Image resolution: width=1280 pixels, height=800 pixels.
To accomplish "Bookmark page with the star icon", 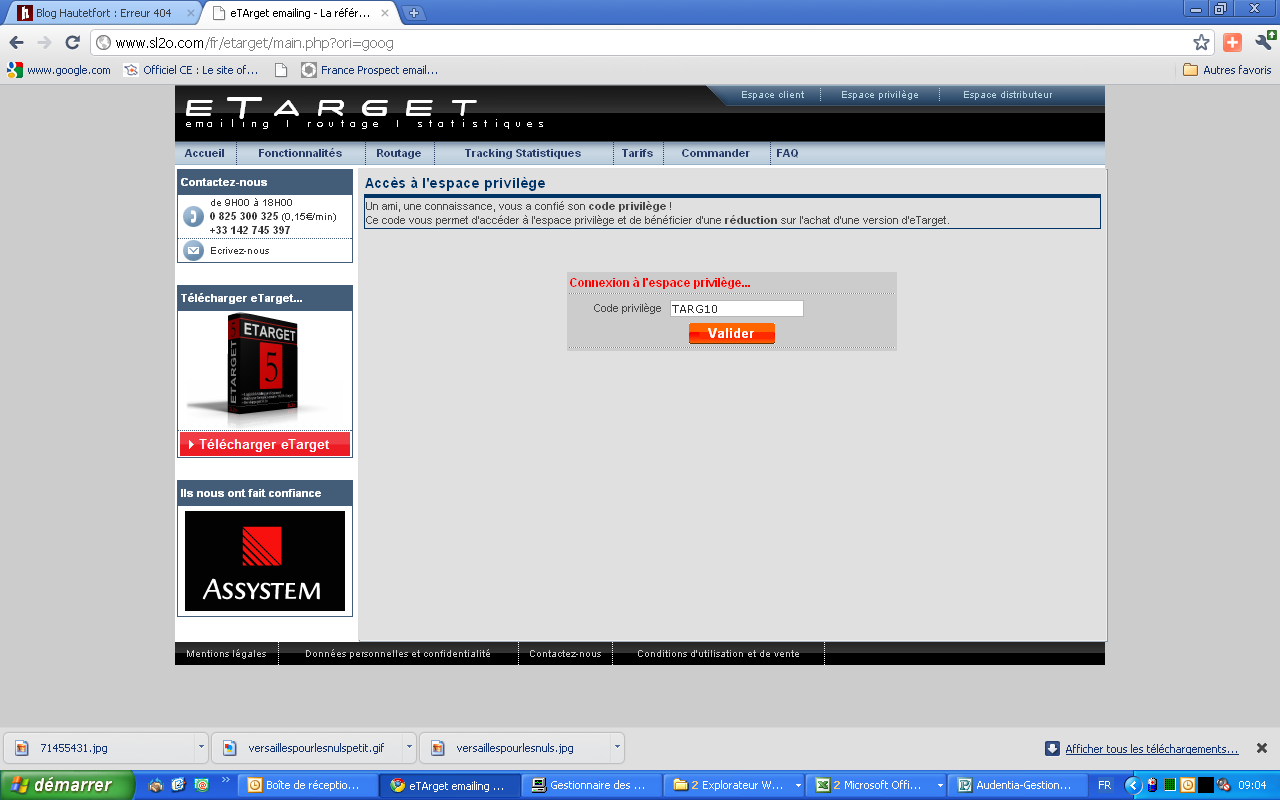I will click(1201, 42).
